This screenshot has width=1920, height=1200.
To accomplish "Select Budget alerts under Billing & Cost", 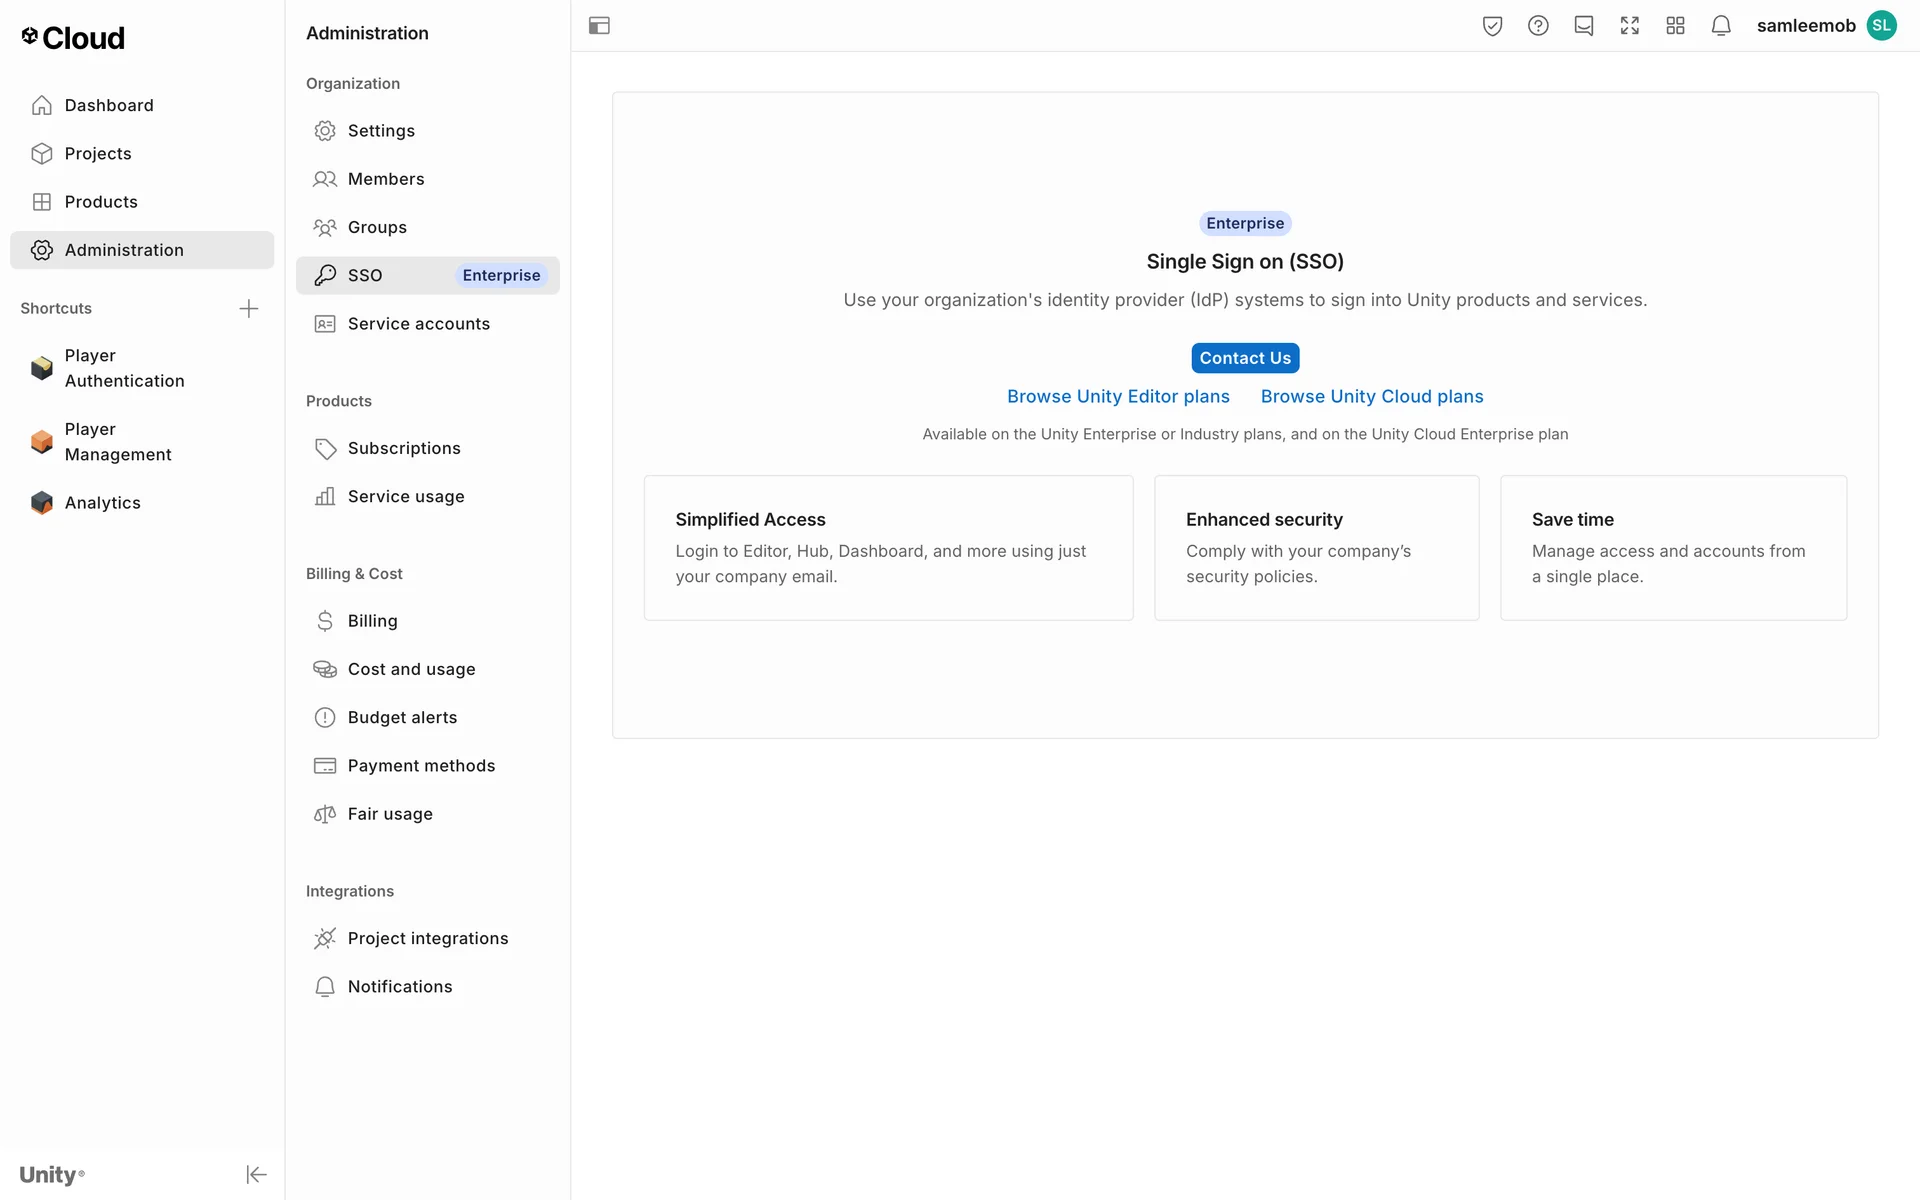I will tap(402, 717).
